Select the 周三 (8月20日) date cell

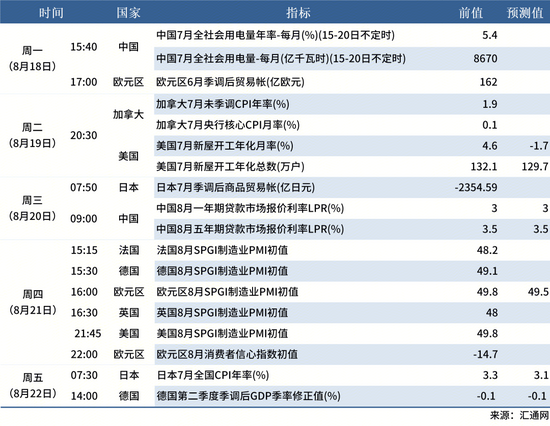click(x=32, y=208)
